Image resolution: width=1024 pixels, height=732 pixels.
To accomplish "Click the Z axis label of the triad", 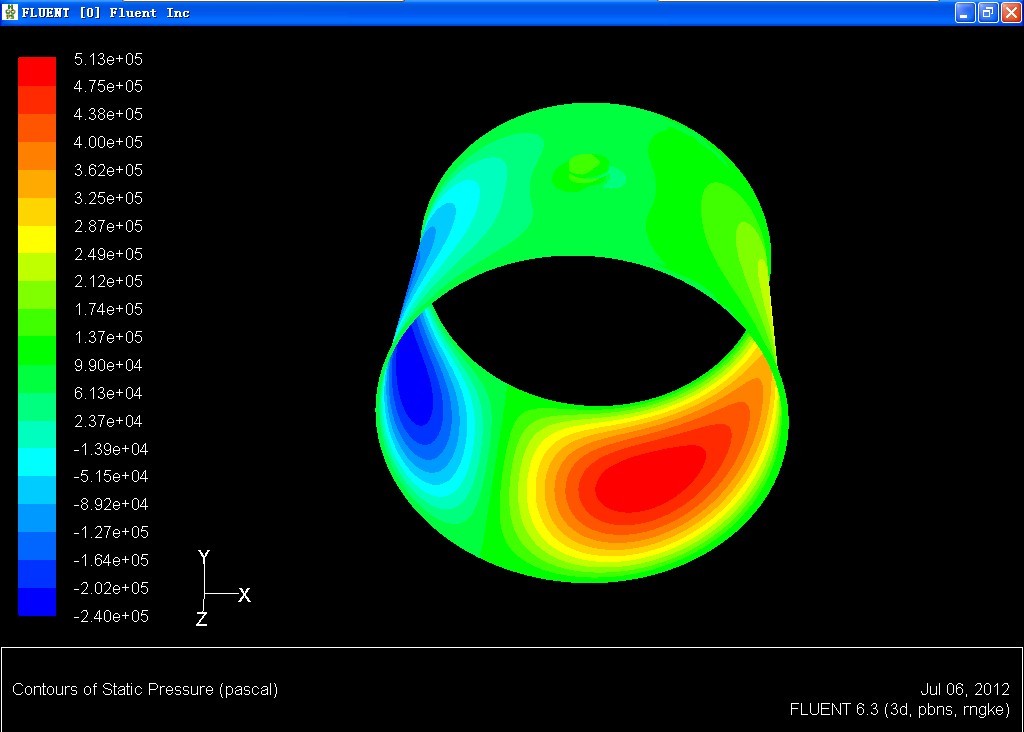I will (201, 620).
